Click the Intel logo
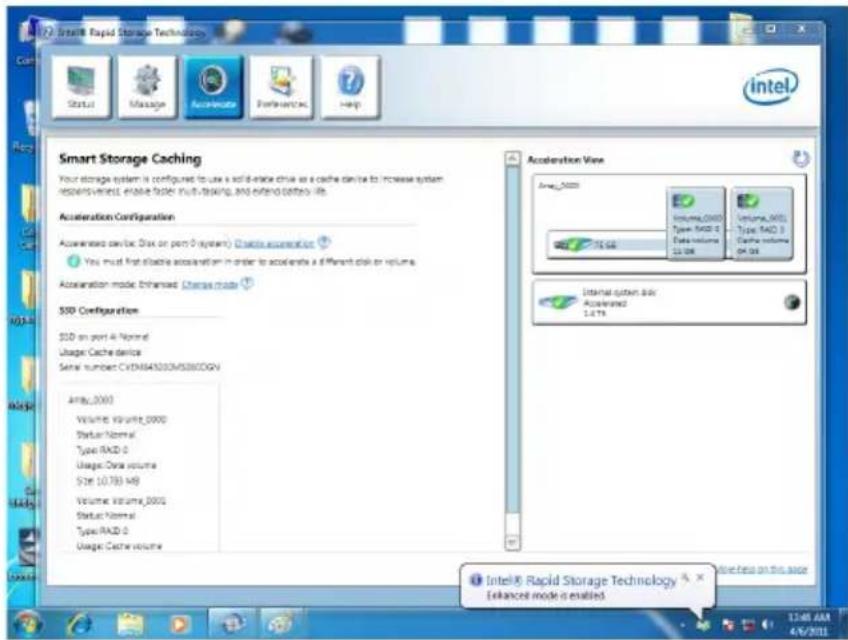The image size is (848, 640). (771, 85)
